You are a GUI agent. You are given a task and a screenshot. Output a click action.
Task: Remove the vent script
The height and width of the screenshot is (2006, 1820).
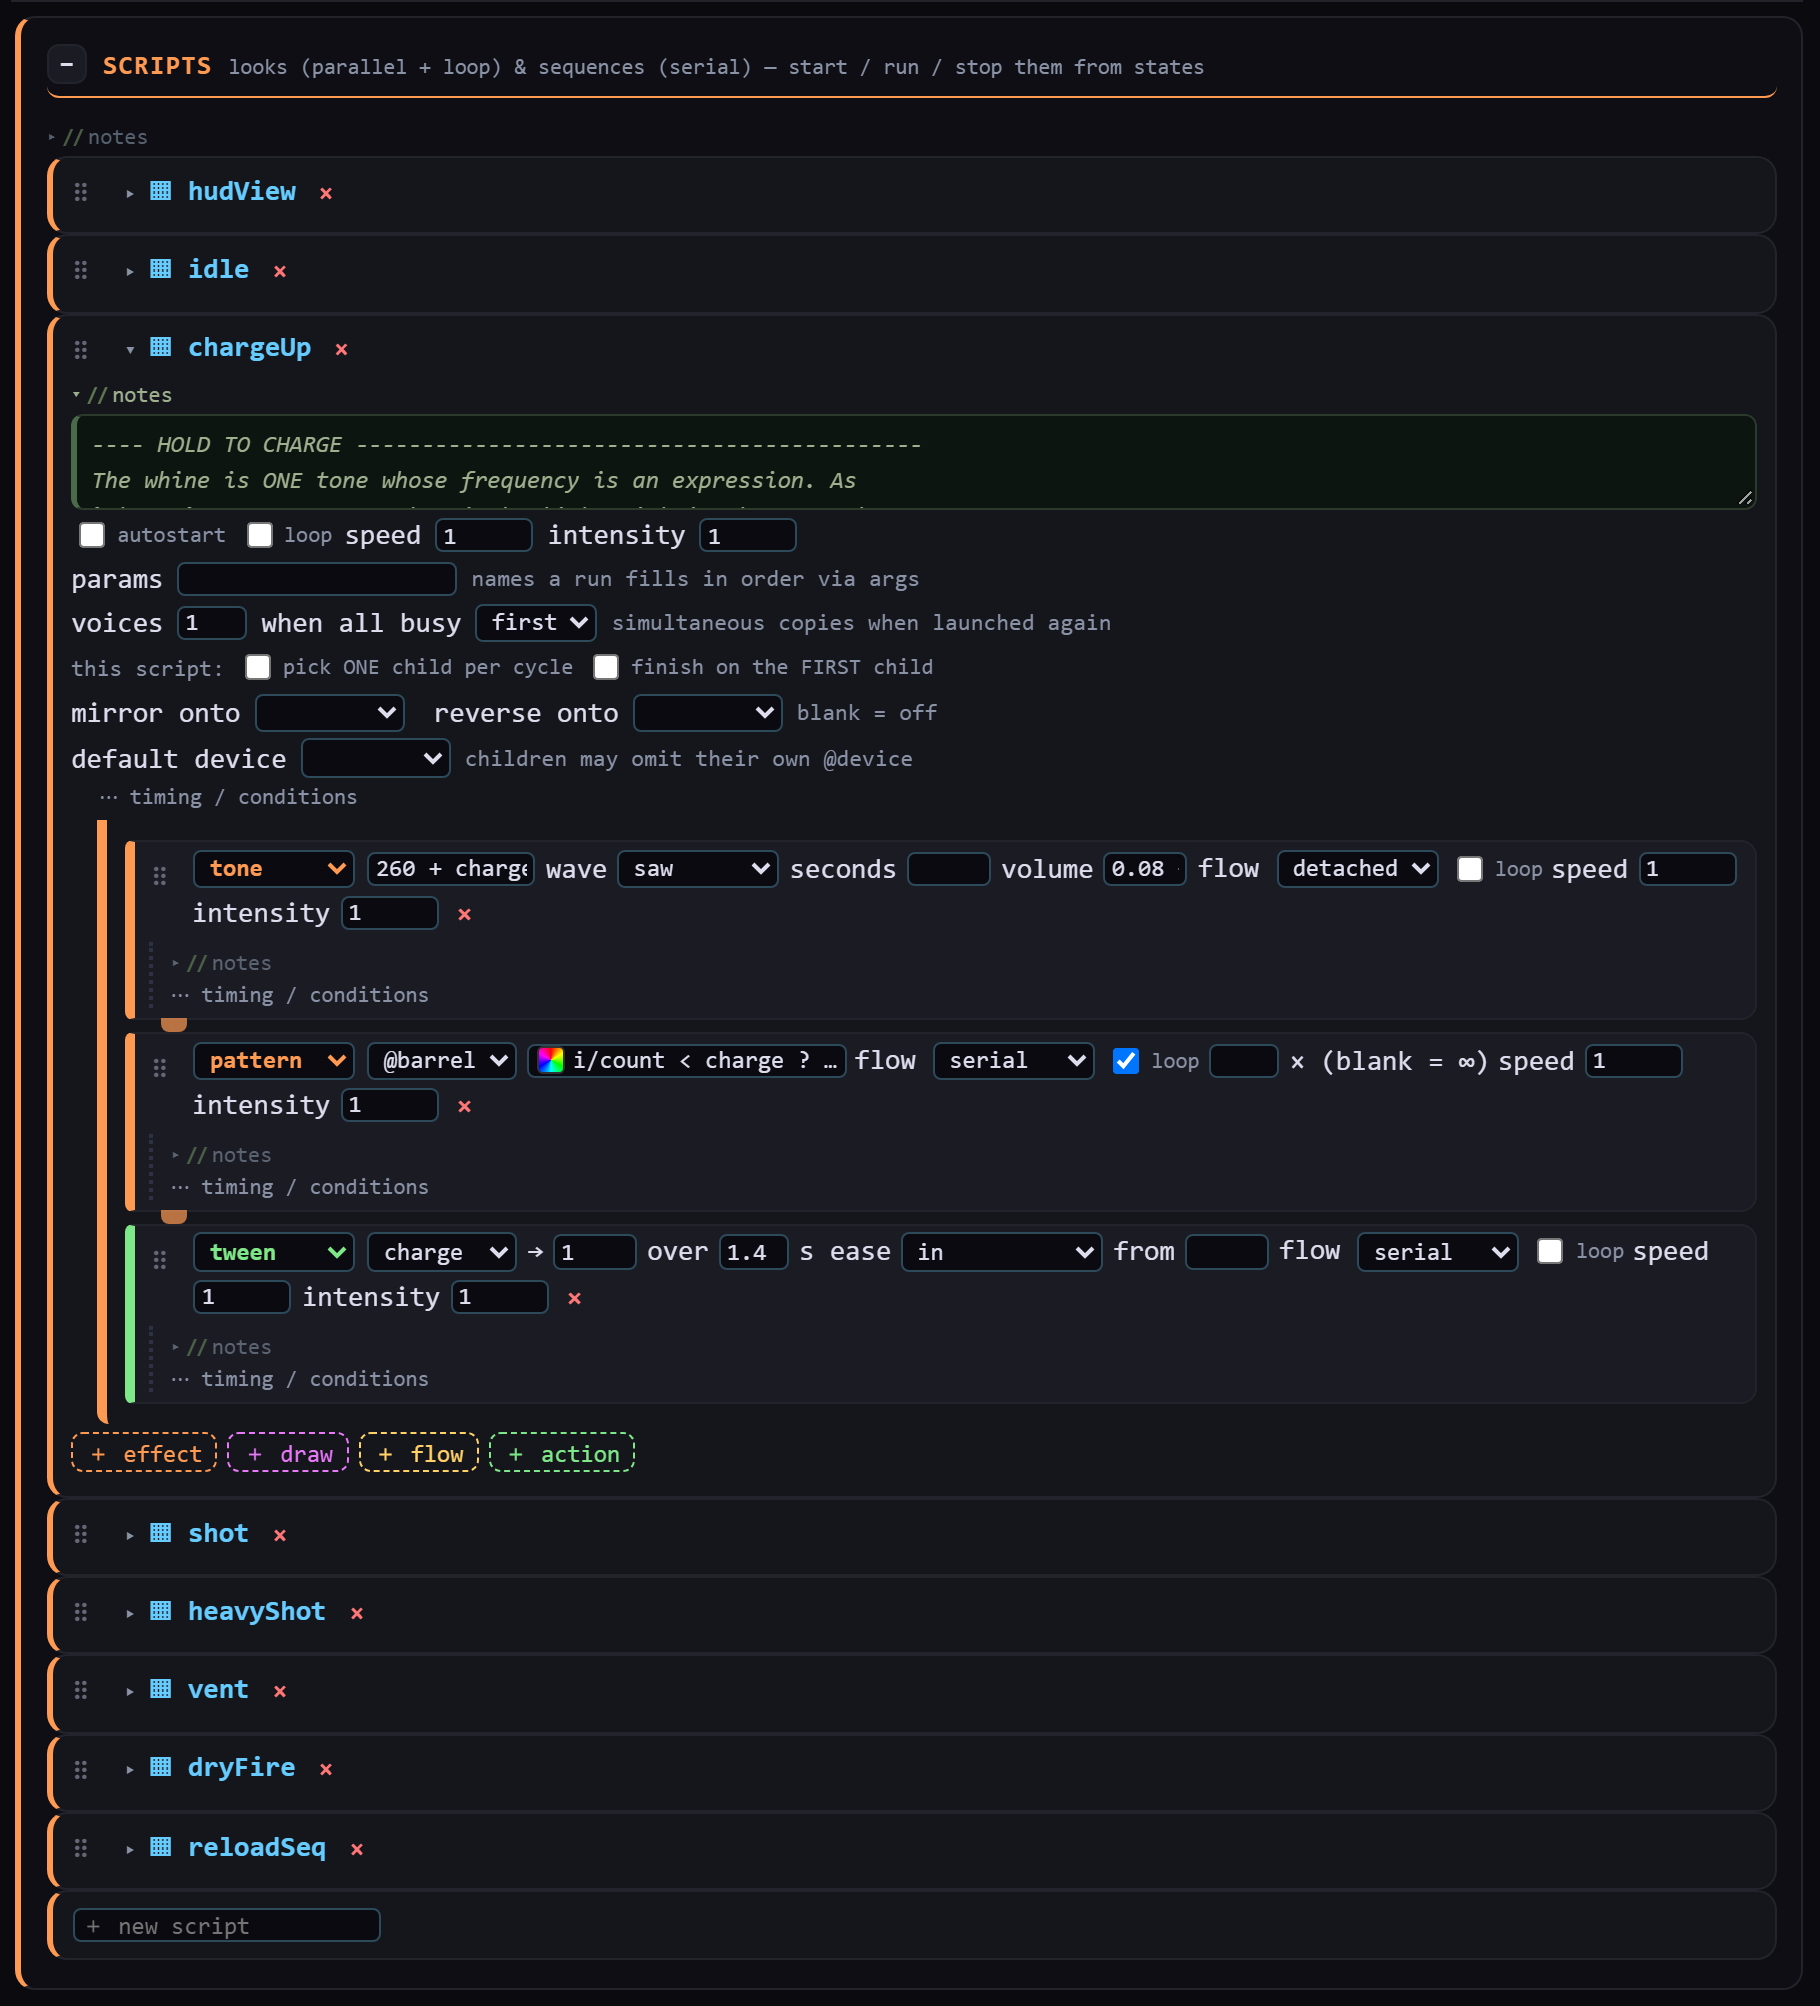click(280, 1691)
